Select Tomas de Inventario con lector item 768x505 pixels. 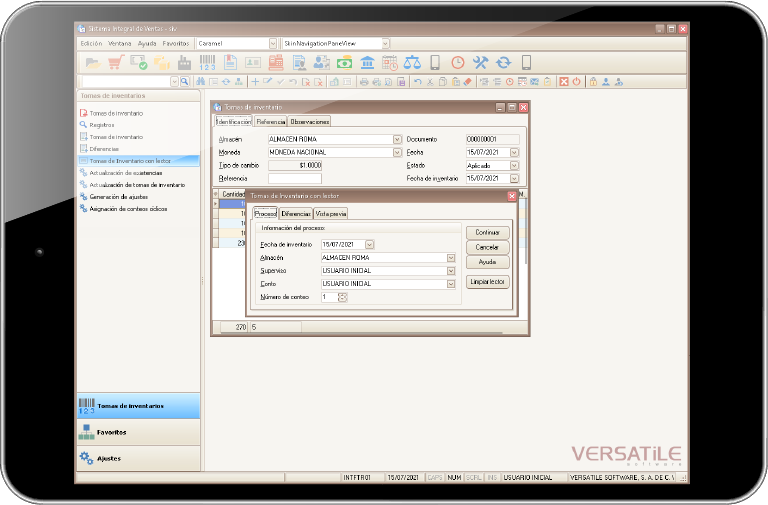(x=139, y=161)
